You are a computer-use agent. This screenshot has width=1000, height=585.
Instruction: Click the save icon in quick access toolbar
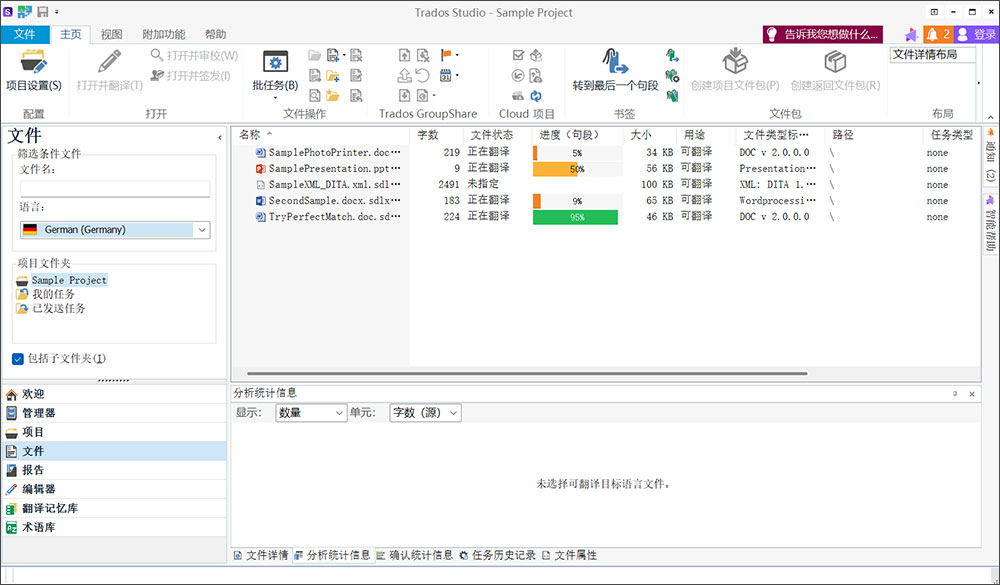point(43,11)
